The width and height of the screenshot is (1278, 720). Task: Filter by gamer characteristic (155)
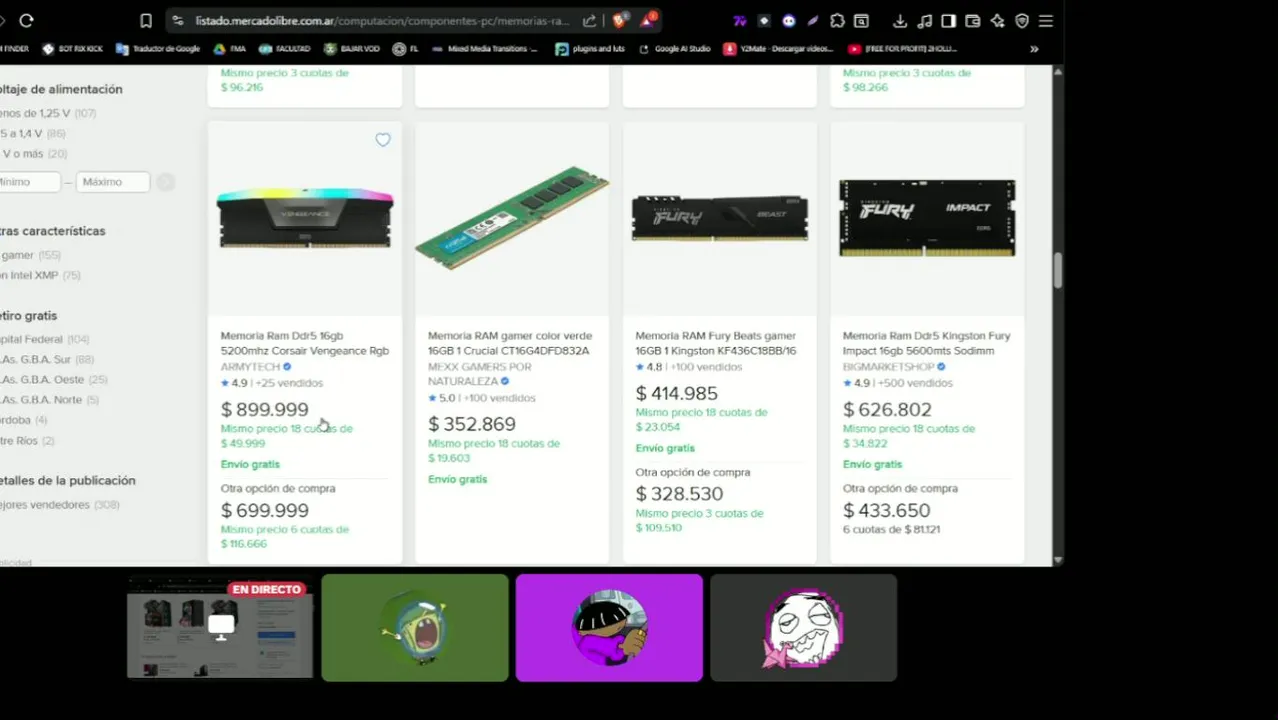point(30,255)
